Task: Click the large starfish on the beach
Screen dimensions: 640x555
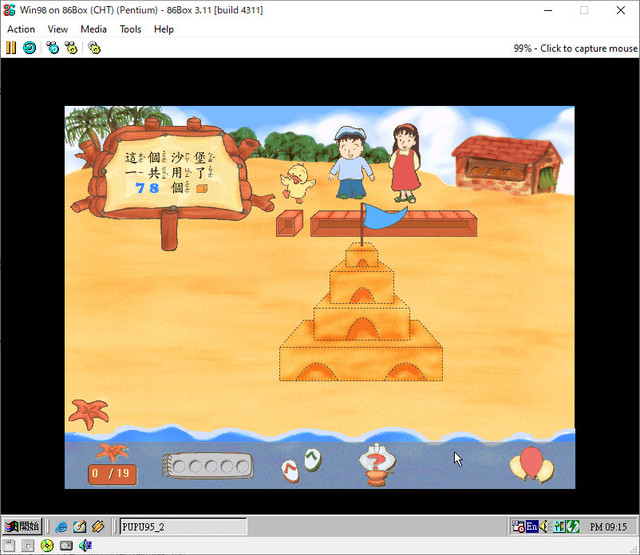Action: coord(89,413)
